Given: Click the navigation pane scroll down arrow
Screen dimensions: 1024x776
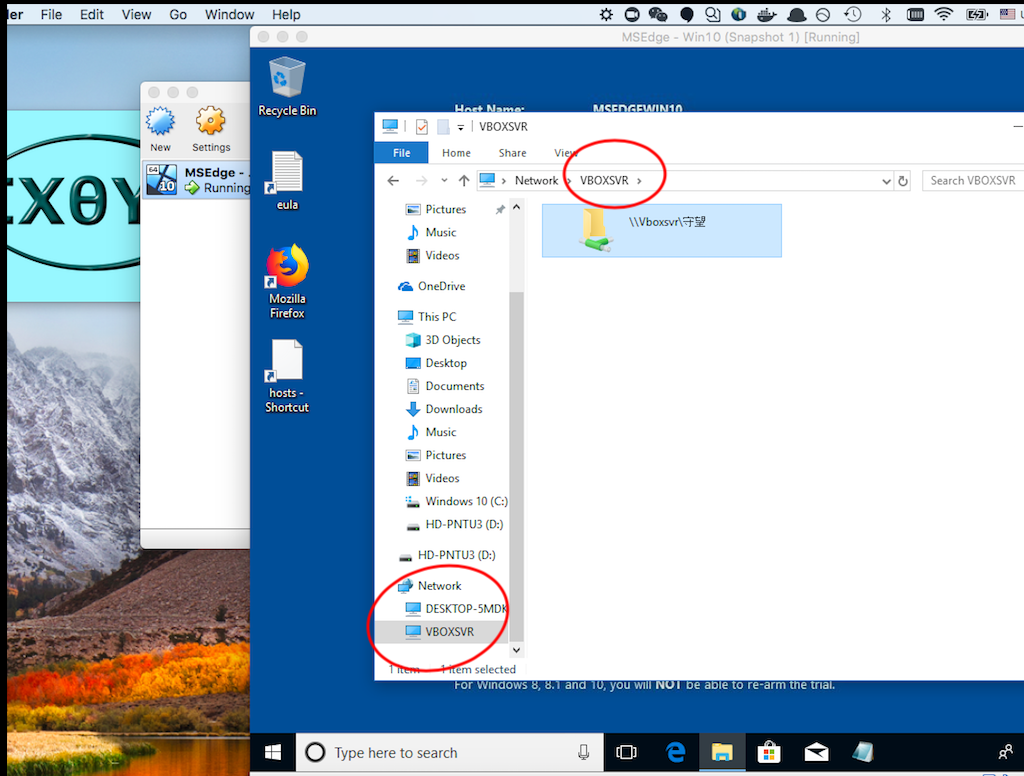Looking at the screenshot, I should 517,650.
